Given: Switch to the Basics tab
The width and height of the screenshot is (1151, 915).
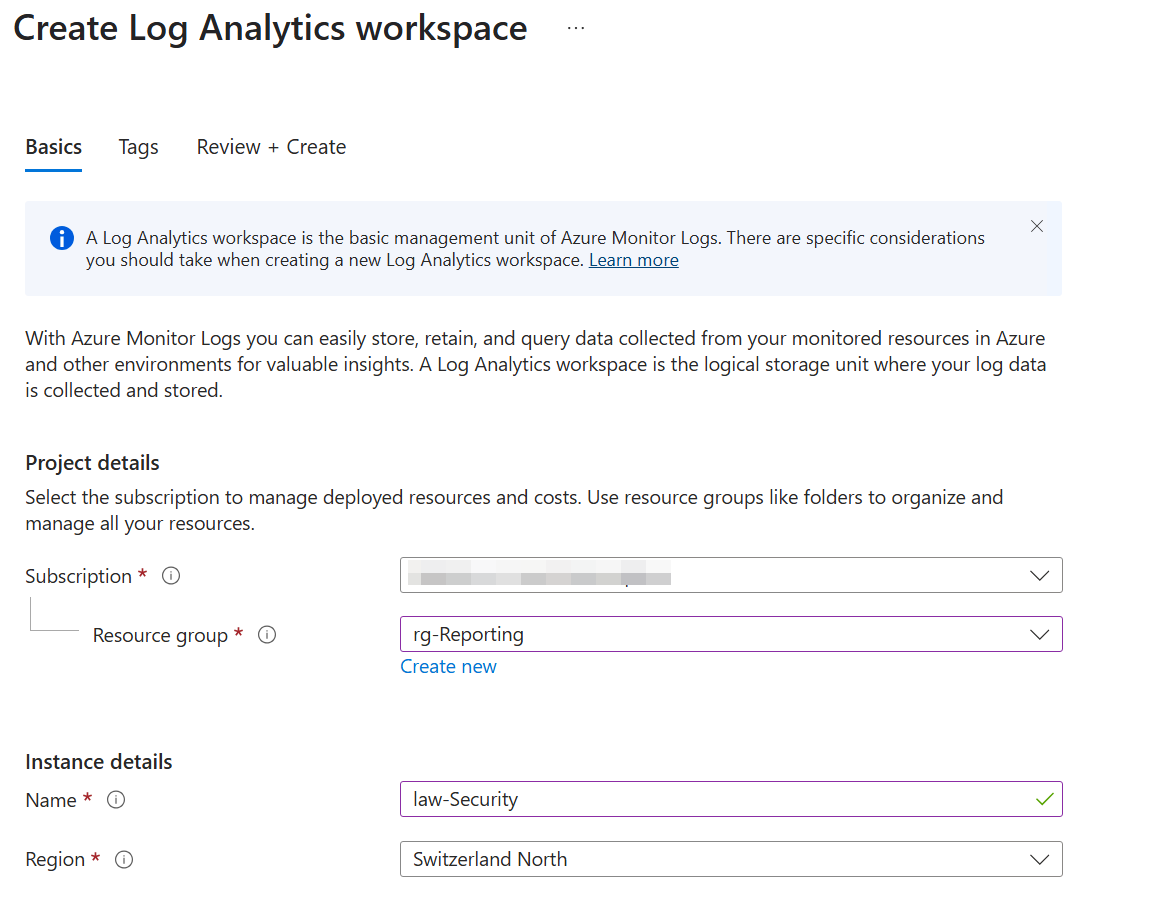Looking at the screenshot, I should 54,147.
